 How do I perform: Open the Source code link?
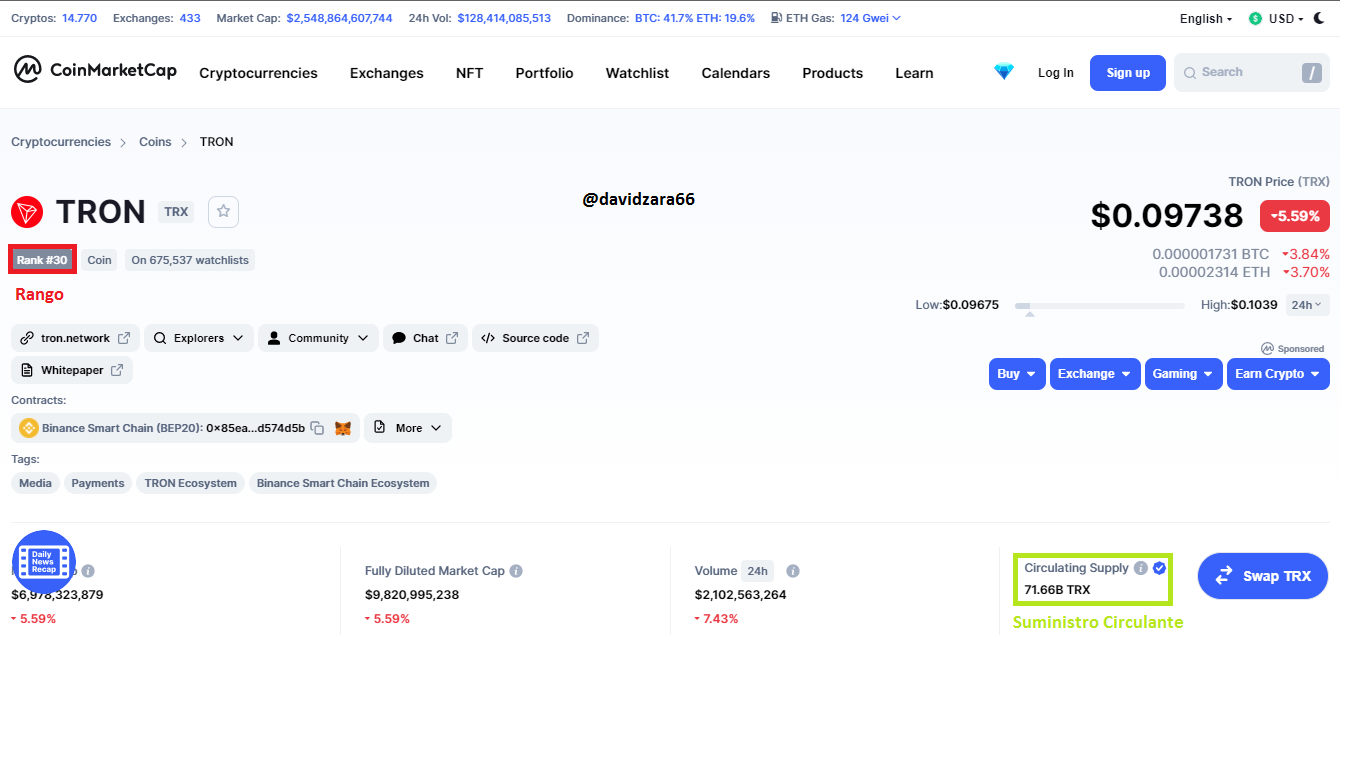coord(535,338)
